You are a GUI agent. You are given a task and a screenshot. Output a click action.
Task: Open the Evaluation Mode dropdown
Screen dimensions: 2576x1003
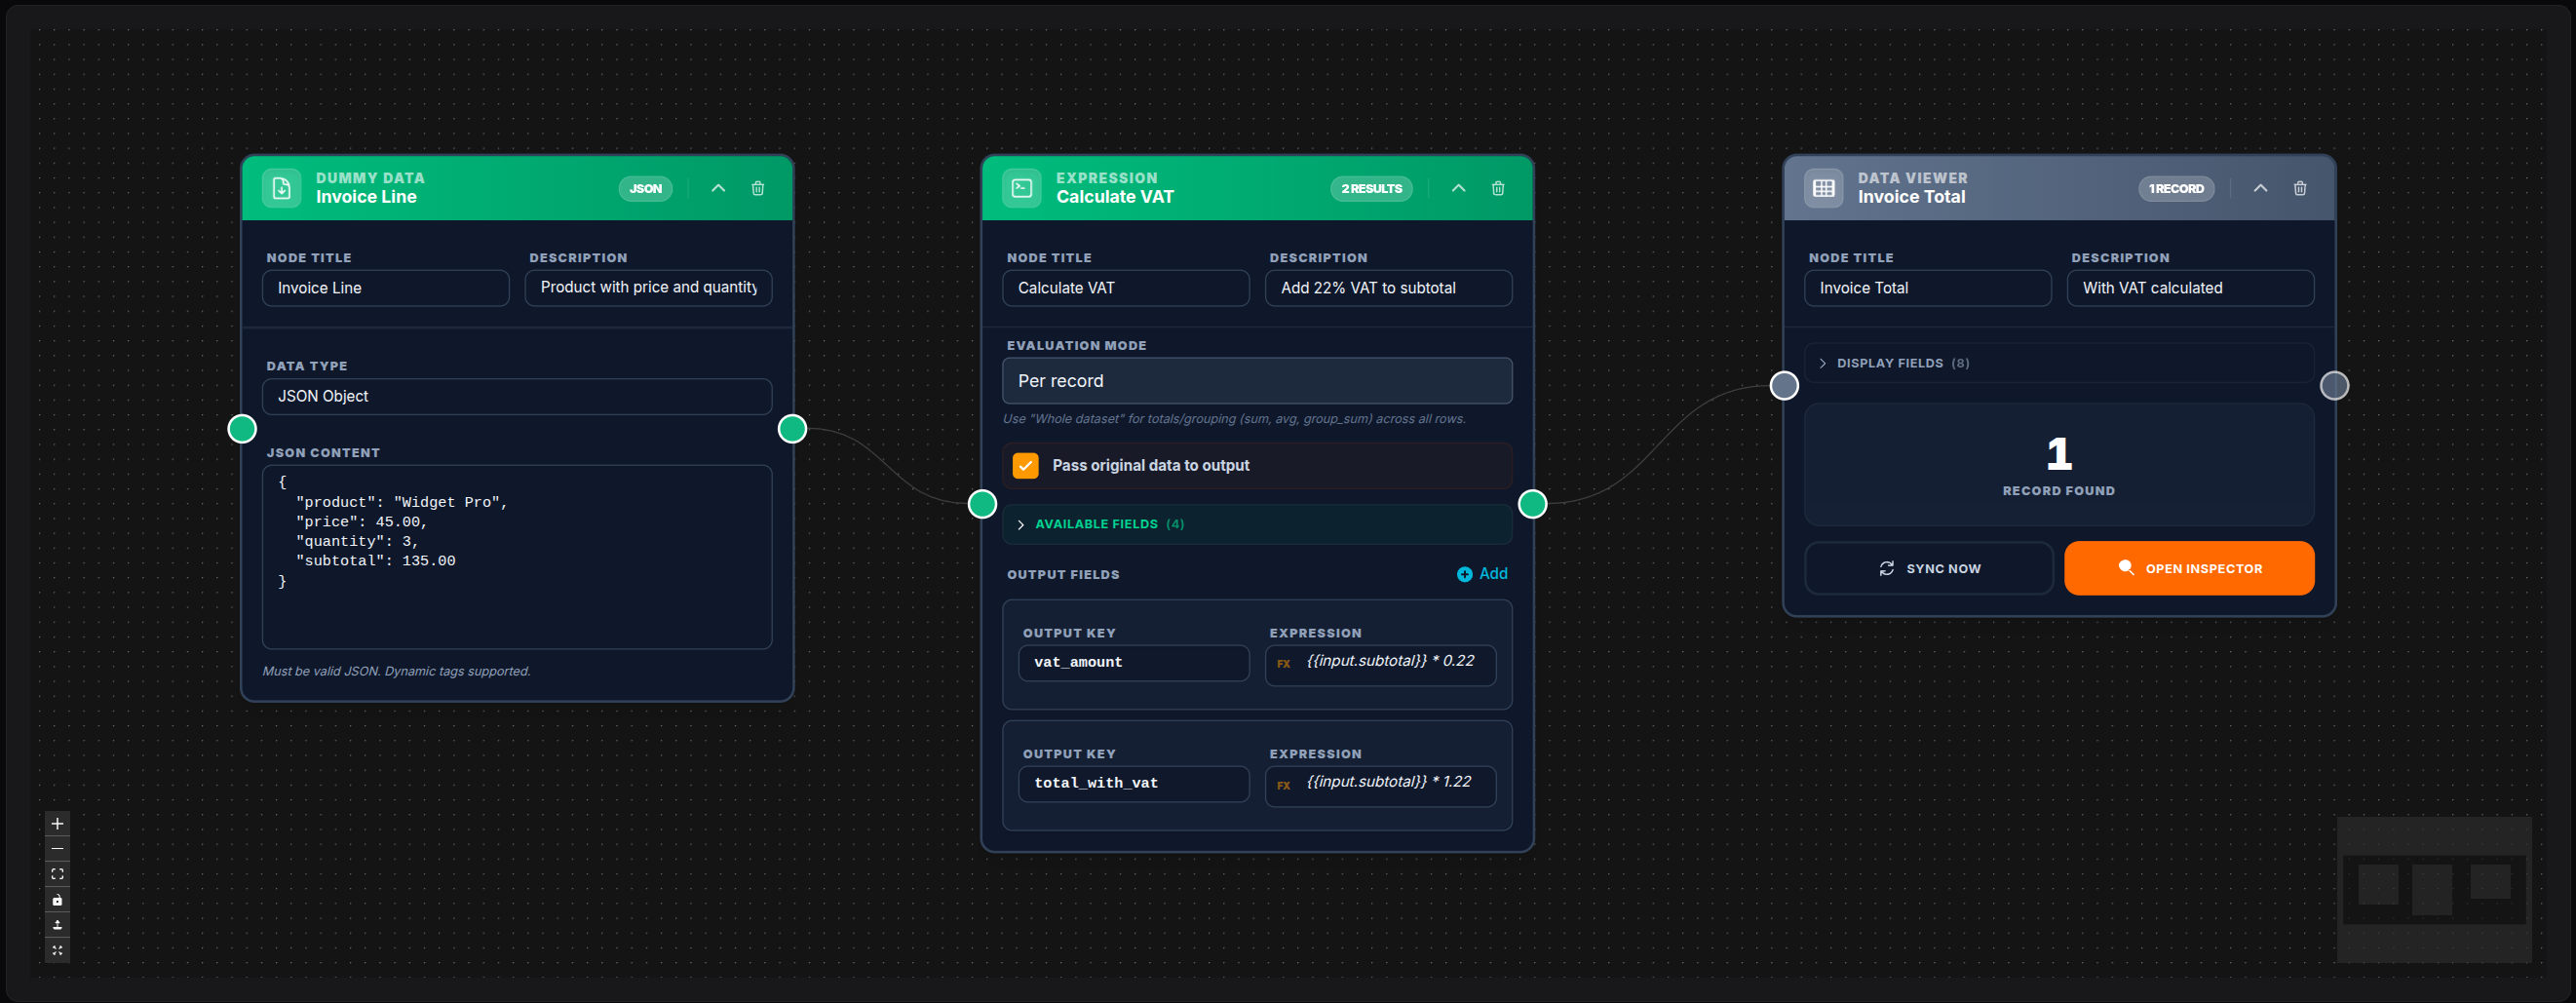coord(1257,381)
